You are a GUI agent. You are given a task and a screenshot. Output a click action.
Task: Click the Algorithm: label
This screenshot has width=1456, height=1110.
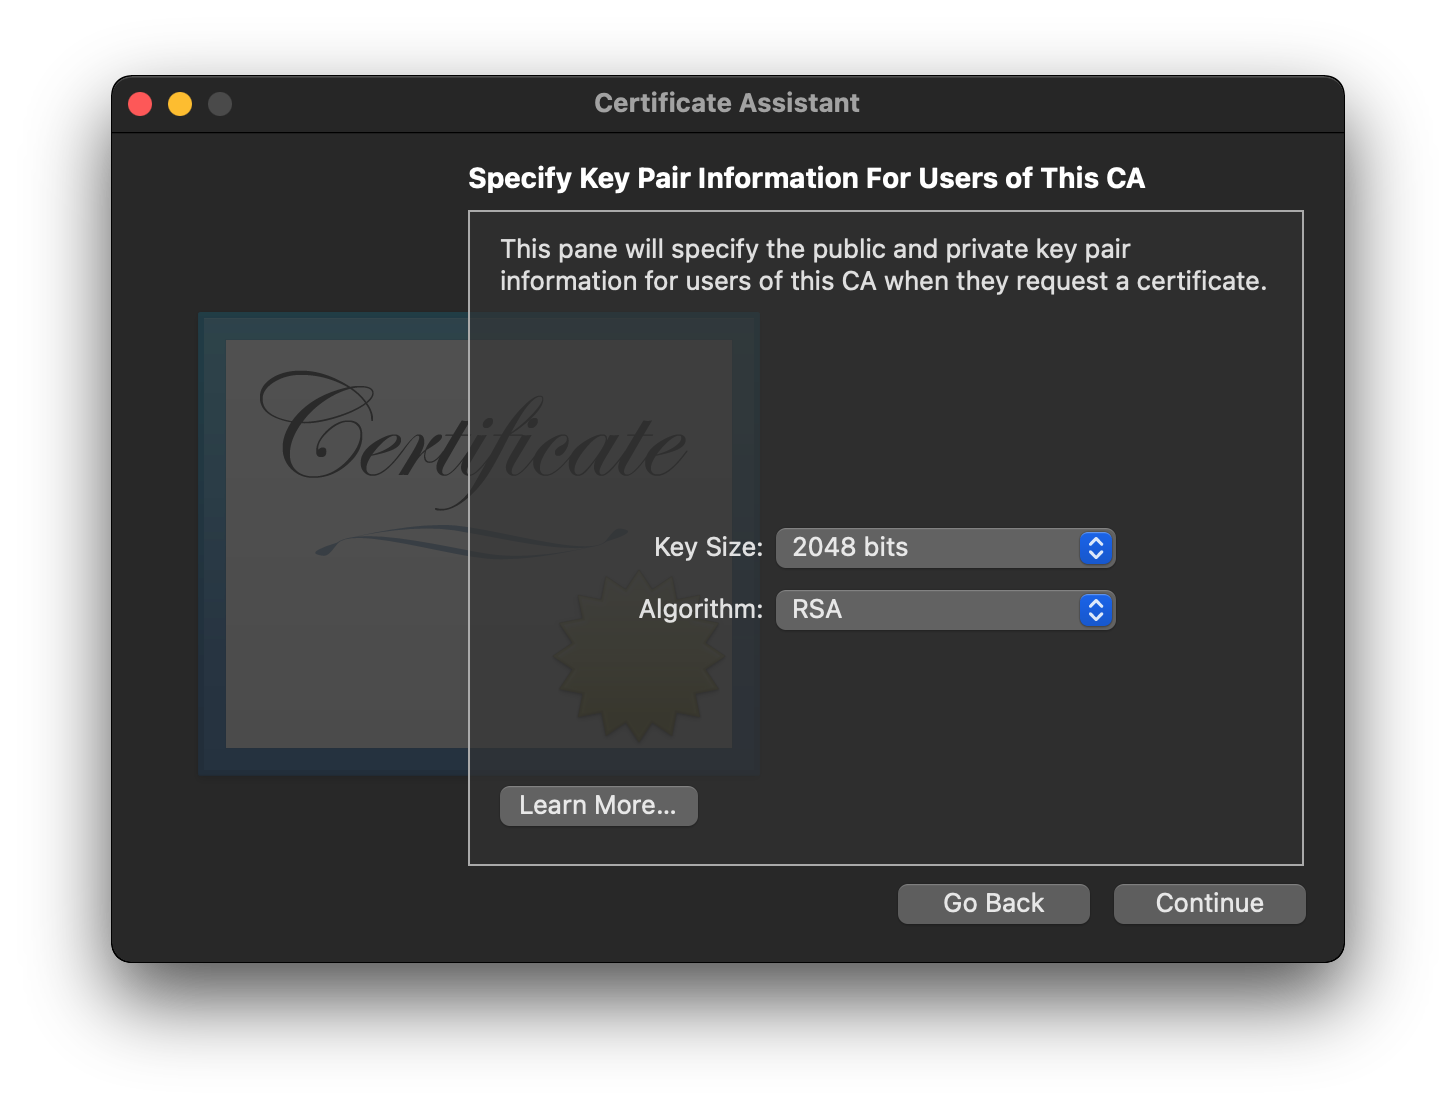pos(700,609)
